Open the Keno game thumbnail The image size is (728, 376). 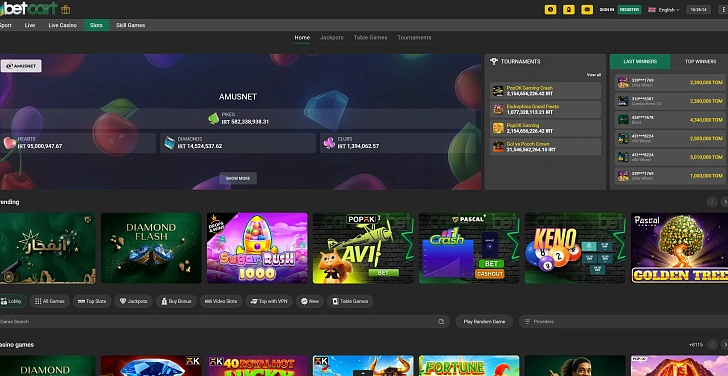tap(575, 248)
